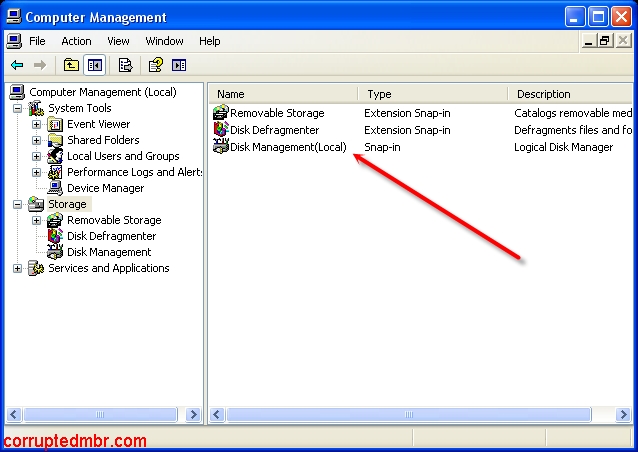The height and width of the screenshot is (452, 638).
Task: Collapse the Storage tree node
Action: click(x=18, y=204)
